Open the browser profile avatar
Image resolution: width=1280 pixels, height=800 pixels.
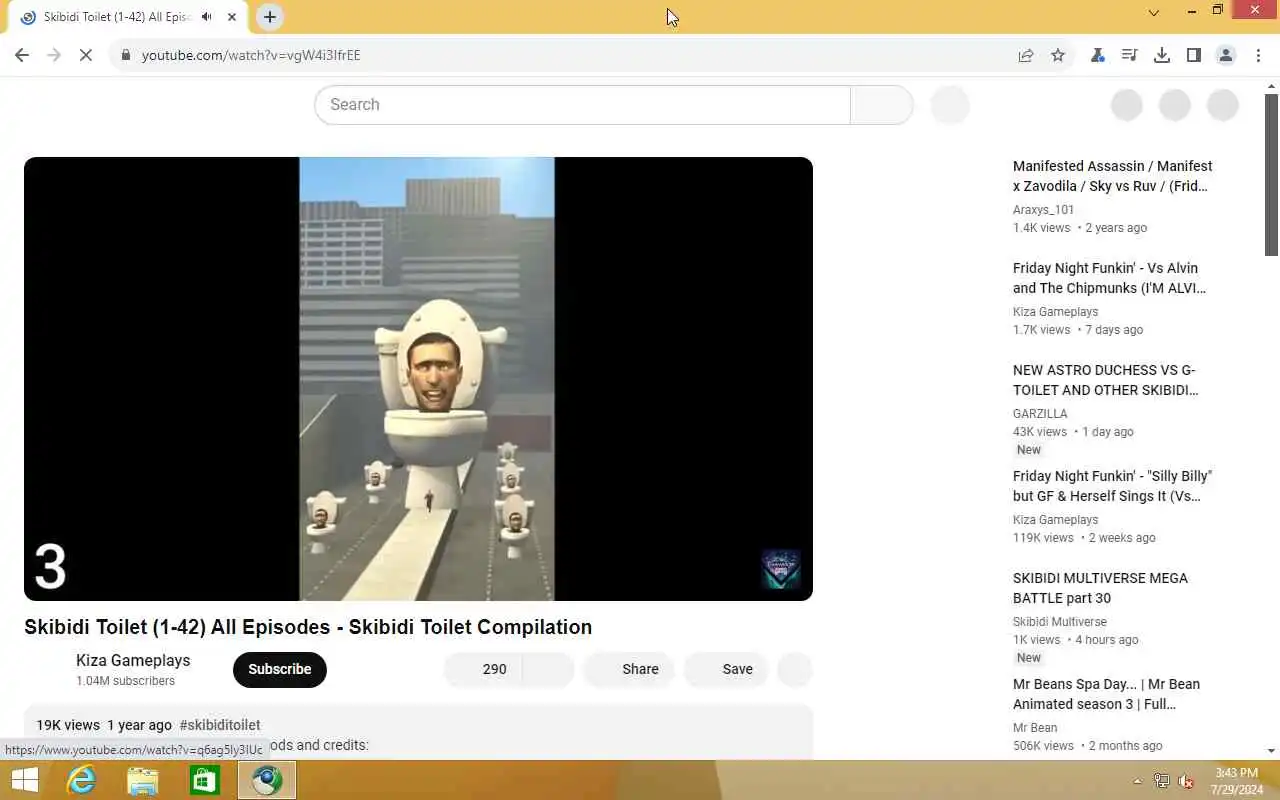click(x=1225, y=55)
